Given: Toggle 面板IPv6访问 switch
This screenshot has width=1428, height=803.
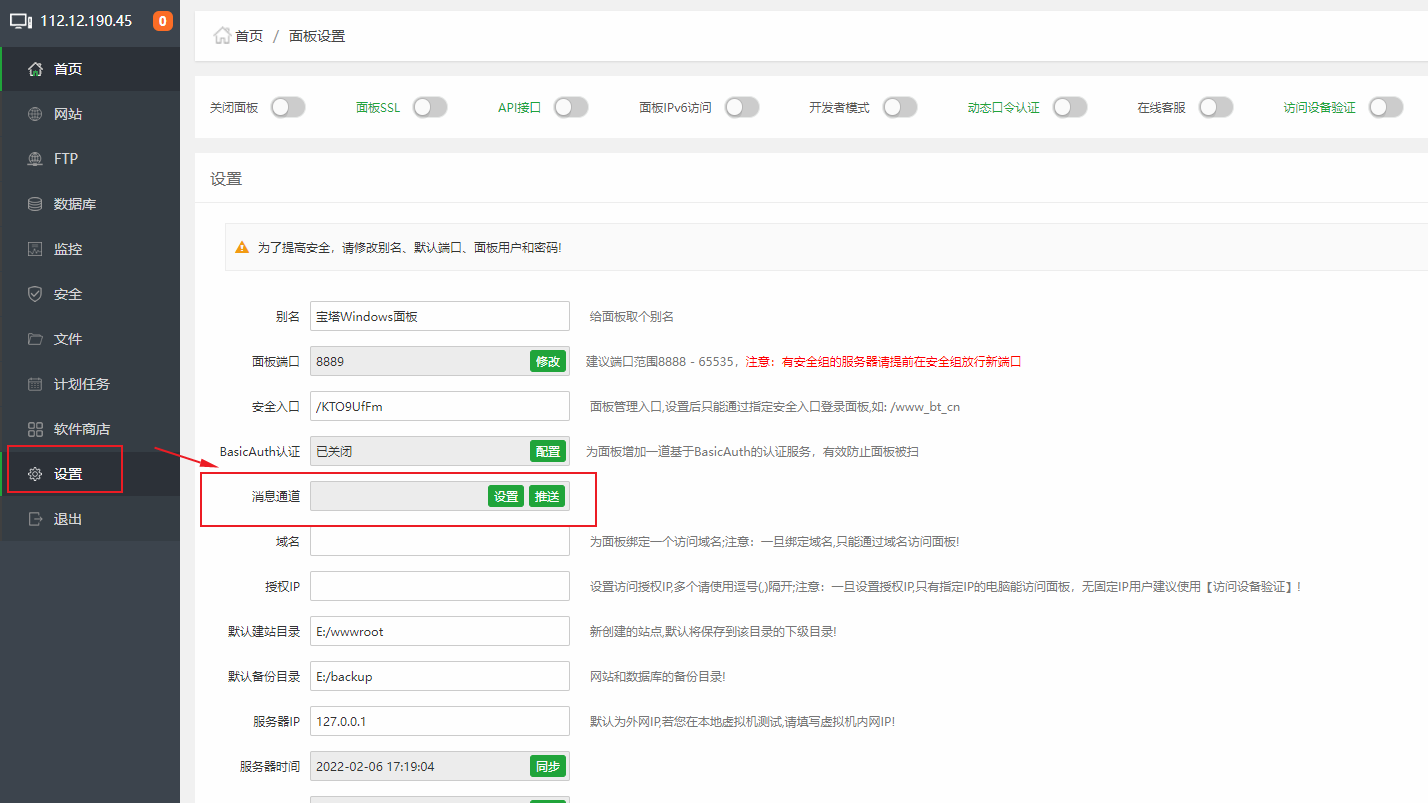Looking at the screenshot, I should (742, 107).
